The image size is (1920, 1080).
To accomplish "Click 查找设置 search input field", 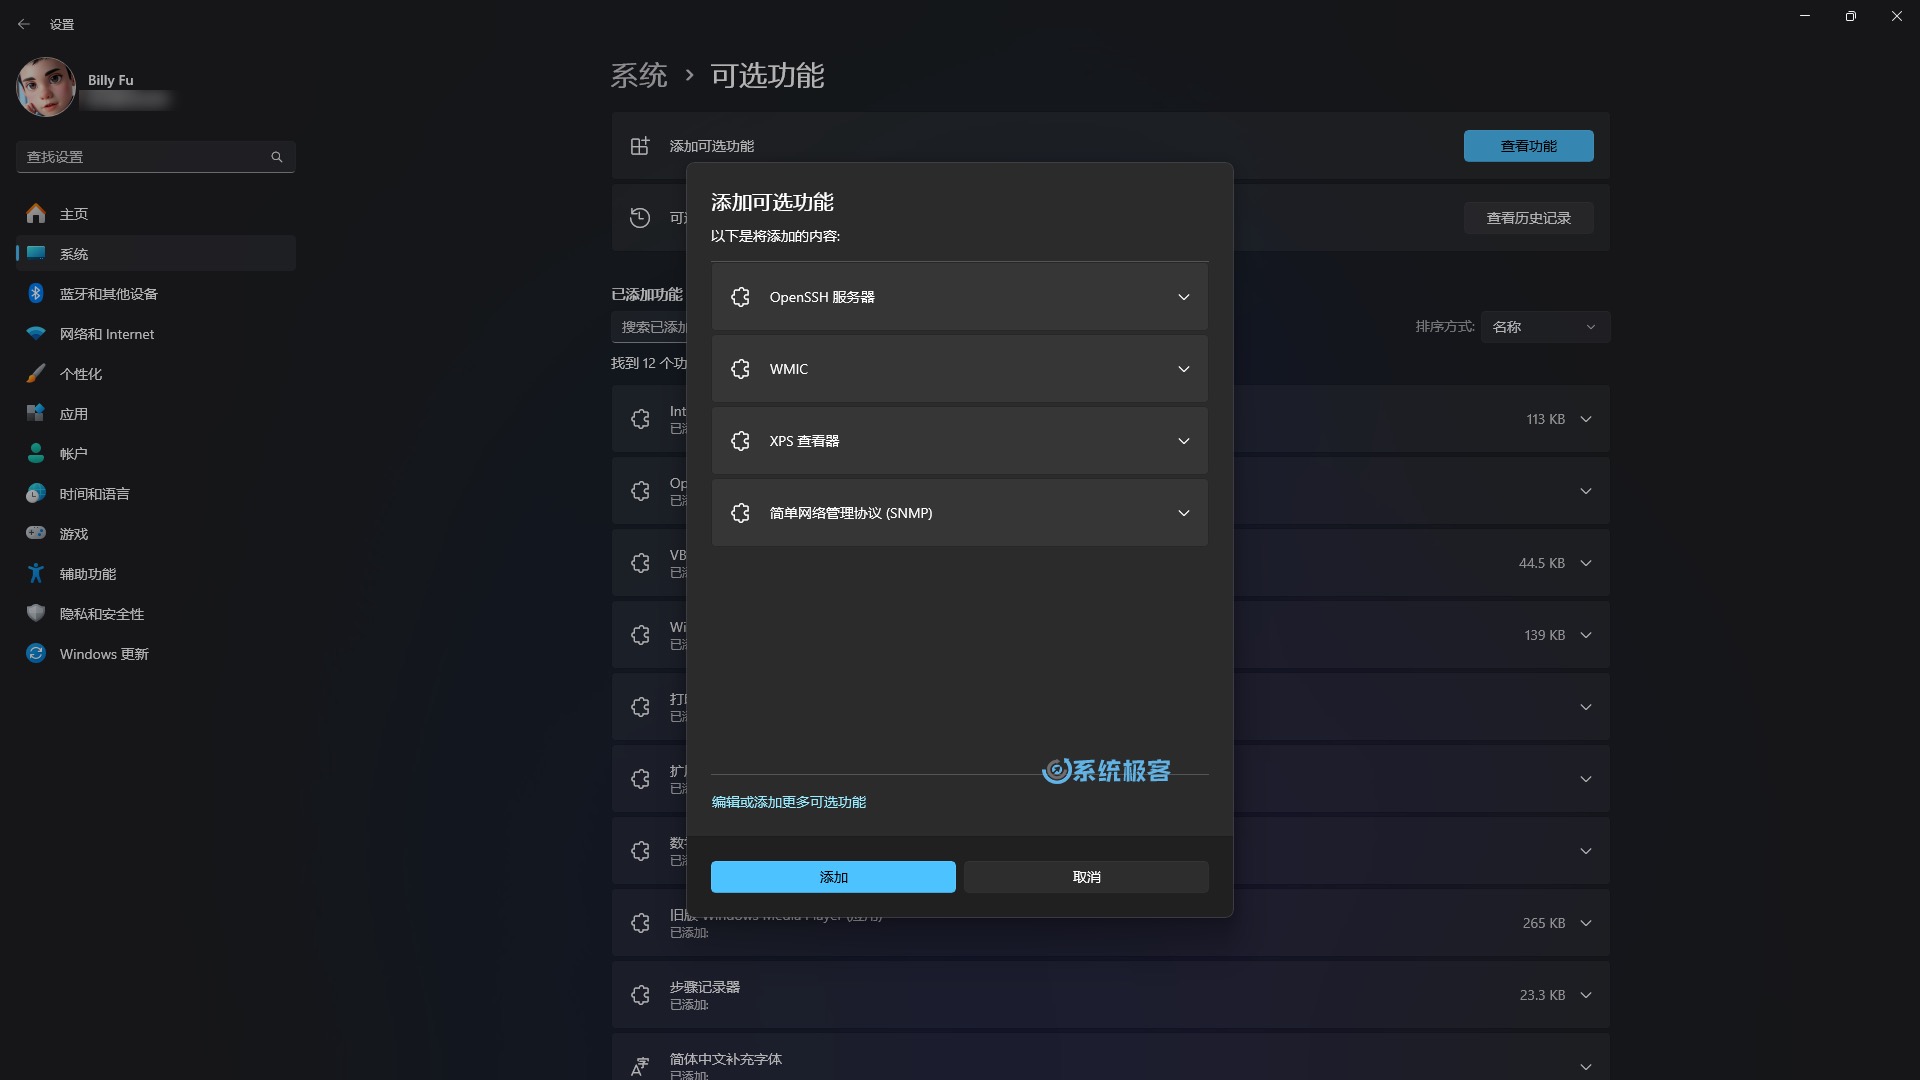I will point(150,156).
